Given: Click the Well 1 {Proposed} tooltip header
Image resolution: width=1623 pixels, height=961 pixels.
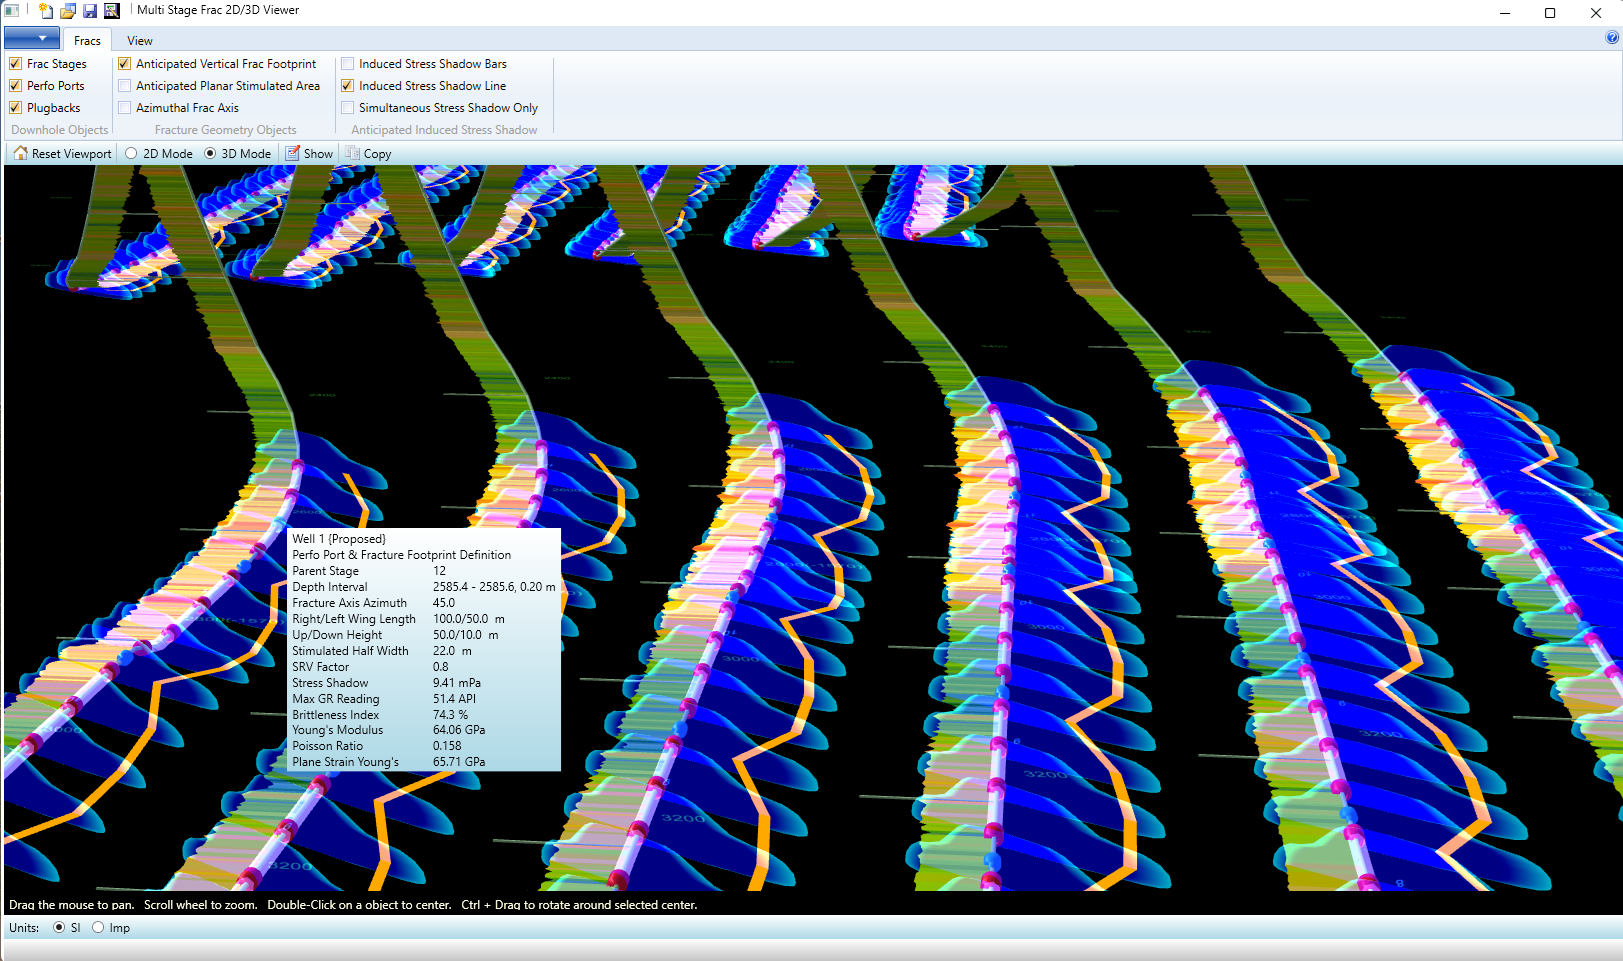Looking at the screenshot, I should tap(339, 539).
